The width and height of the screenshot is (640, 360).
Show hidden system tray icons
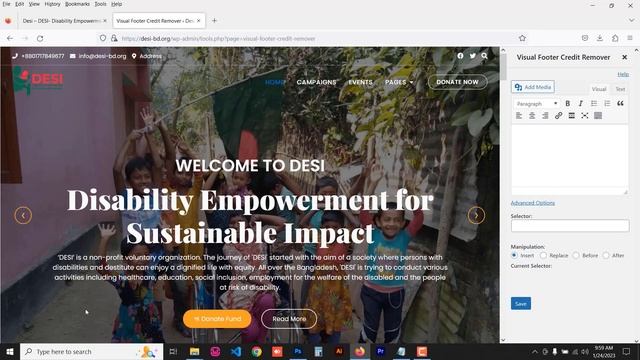point(535,351)
